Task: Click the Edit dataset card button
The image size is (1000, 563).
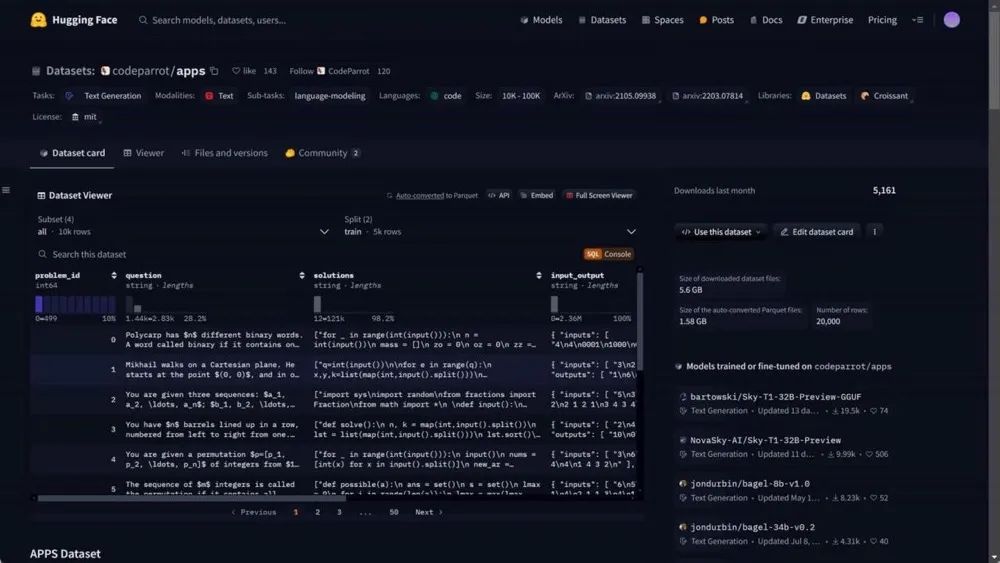Action: [x=817, y=231]
